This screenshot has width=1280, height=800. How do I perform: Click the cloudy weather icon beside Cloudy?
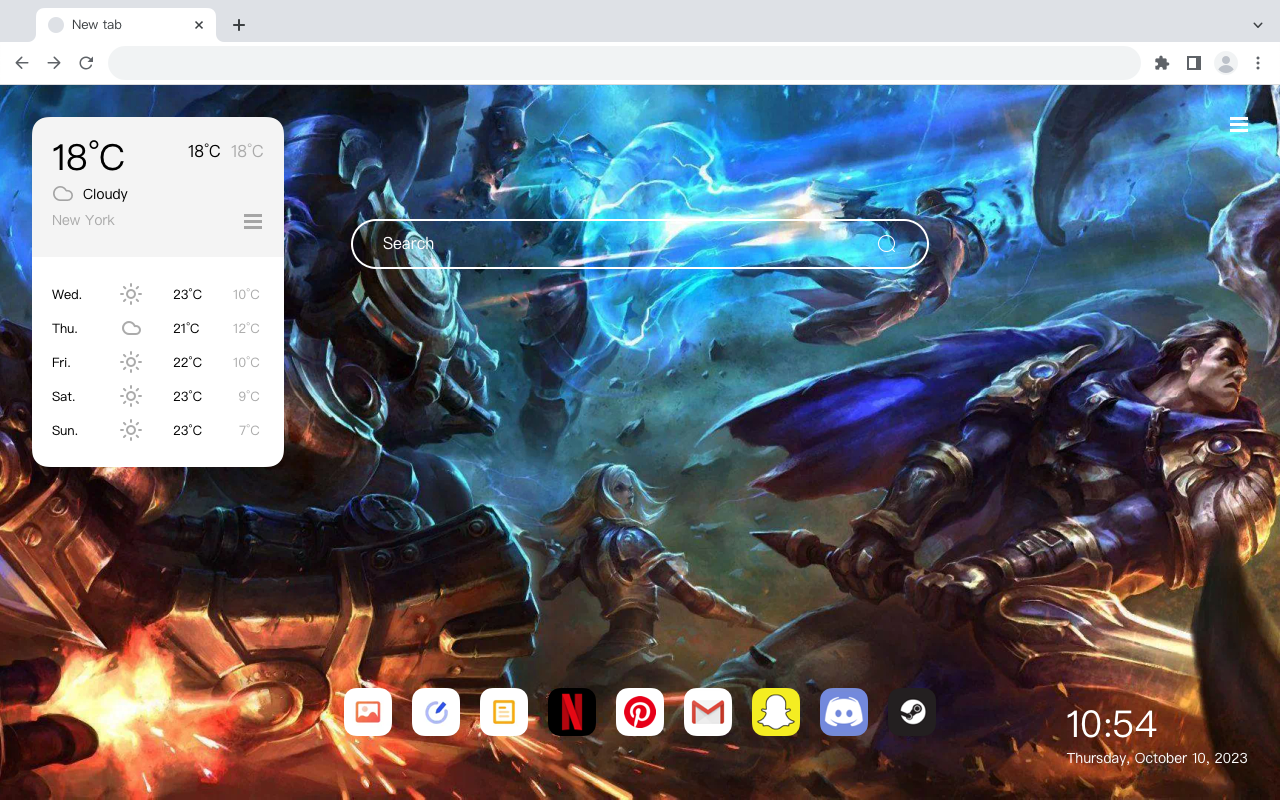63,194
